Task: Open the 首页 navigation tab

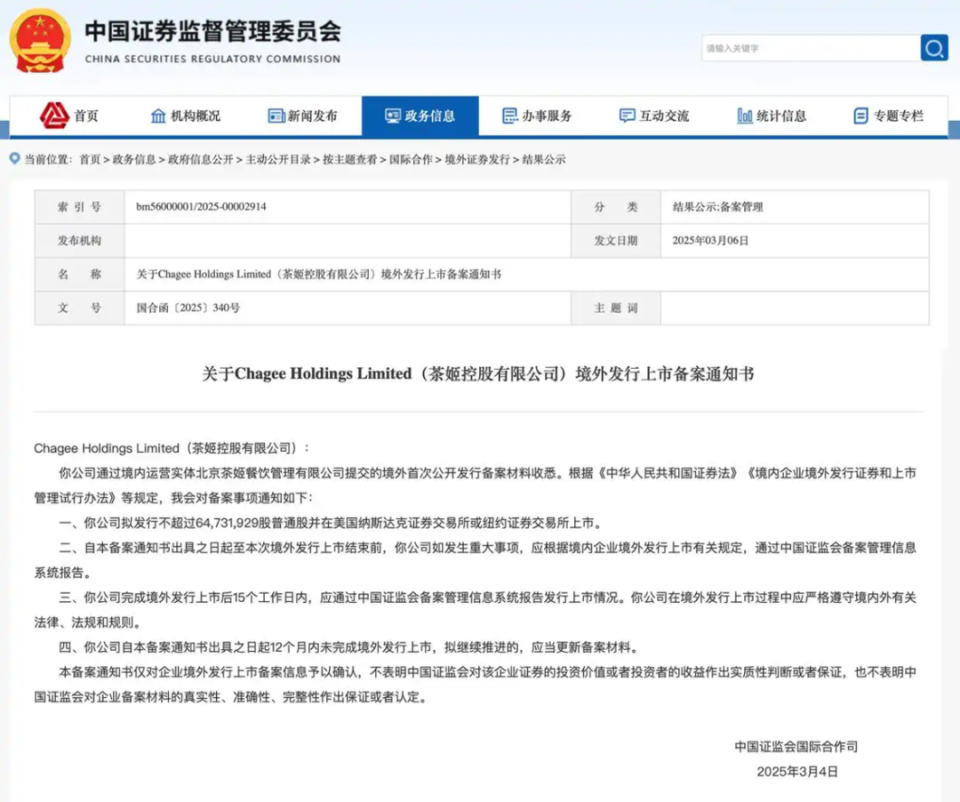Action: click(x=69, y=116)
